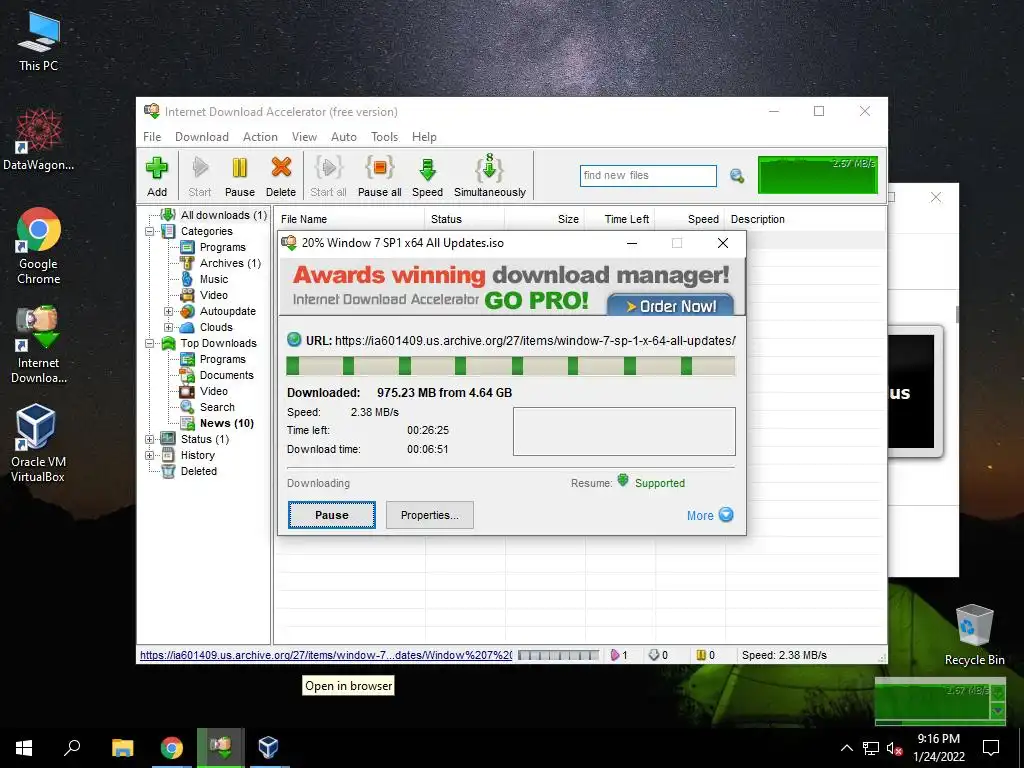1024x768 pixels.
Task: Click the Status column header
Action: point(465,219)
